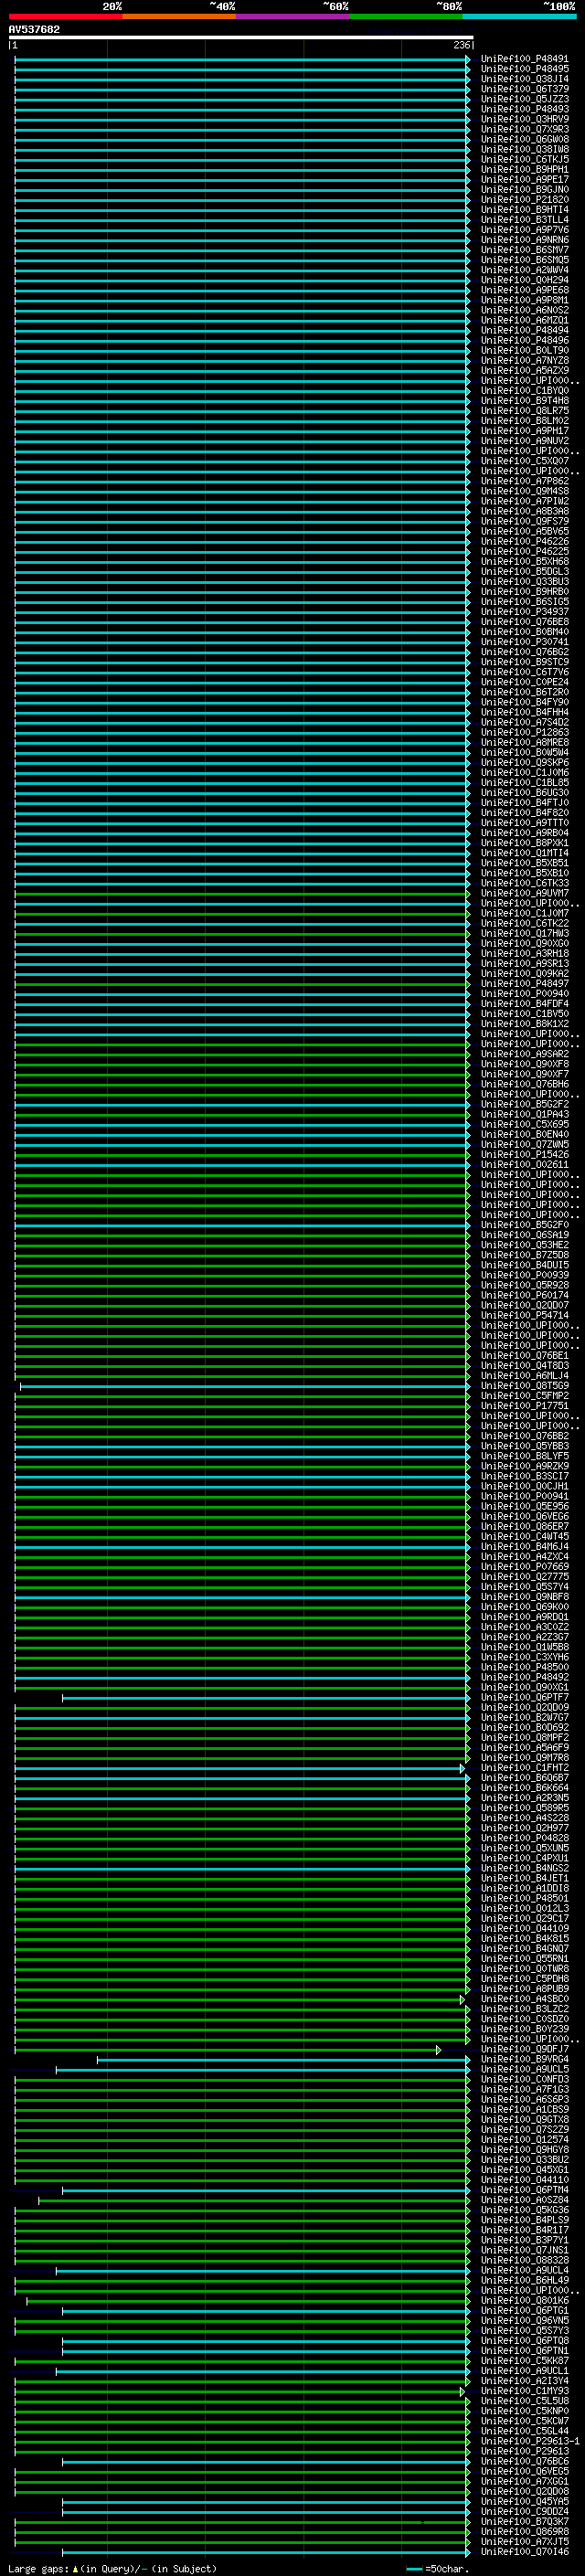
Task: Select the UniRef100_A9P7V6 entry
Action: [524, 230]
